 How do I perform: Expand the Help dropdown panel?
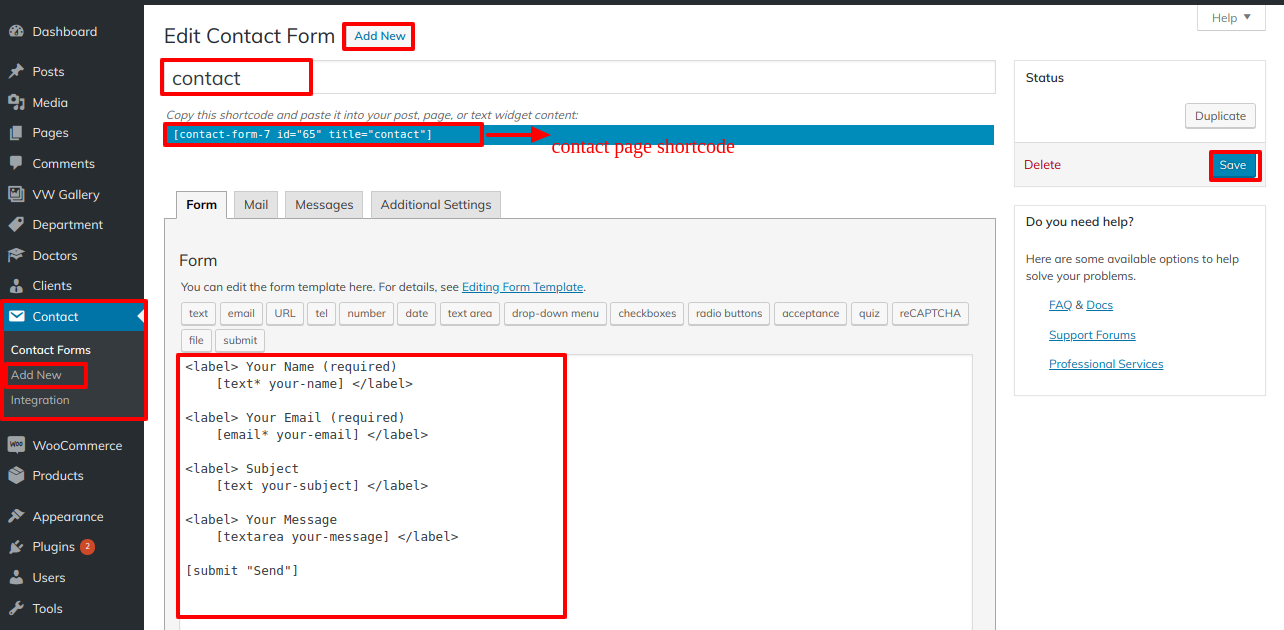point(1230,18)
